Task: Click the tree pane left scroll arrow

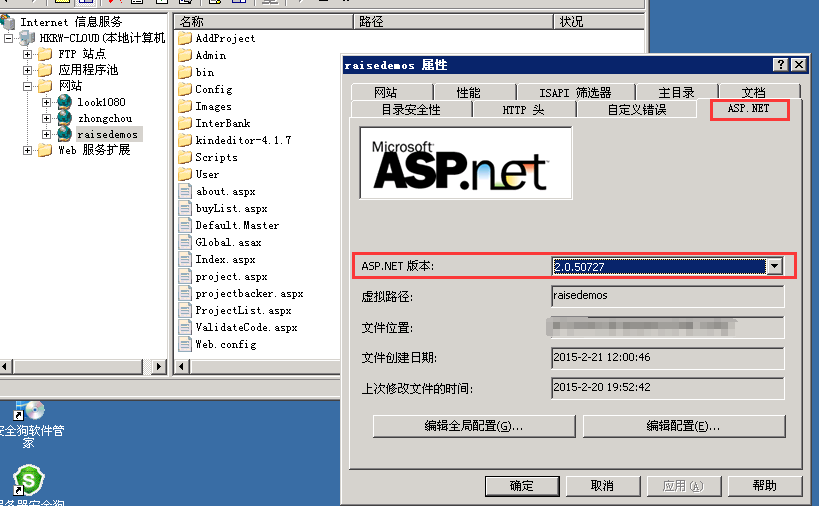Action: (x=6, y=367)
